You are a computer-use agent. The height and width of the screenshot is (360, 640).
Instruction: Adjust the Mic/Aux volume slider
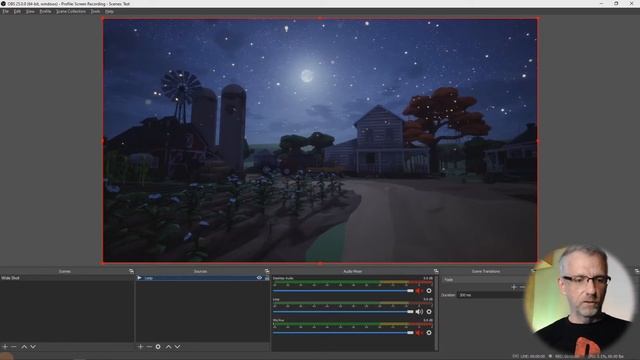coord(343,333)
